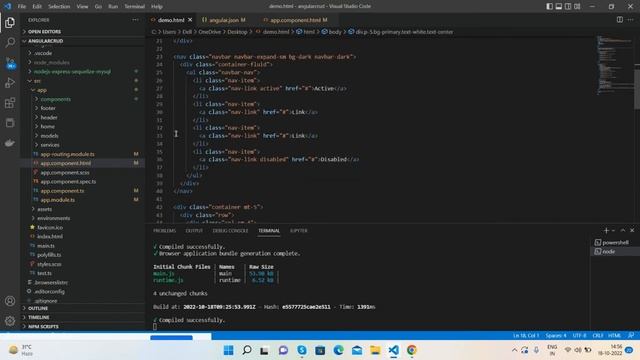The height and width of the screenshot is (360, 640).
Task: Switch to the Output panel tab
Action: click(x=194, y=231)
